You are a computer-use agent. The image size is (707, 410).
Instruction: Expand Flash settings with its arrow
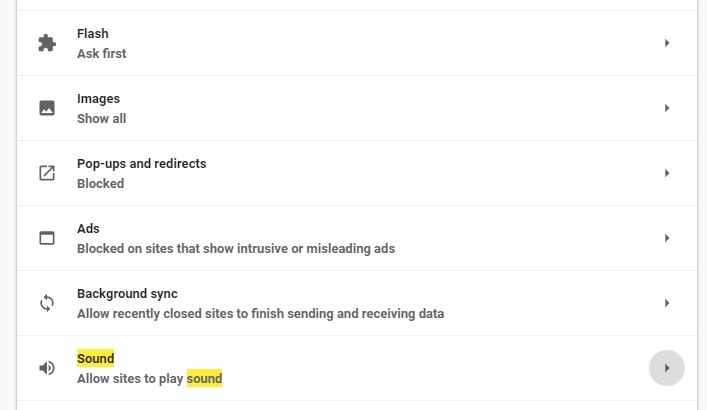pyautogui.click(x=667, y=43)
